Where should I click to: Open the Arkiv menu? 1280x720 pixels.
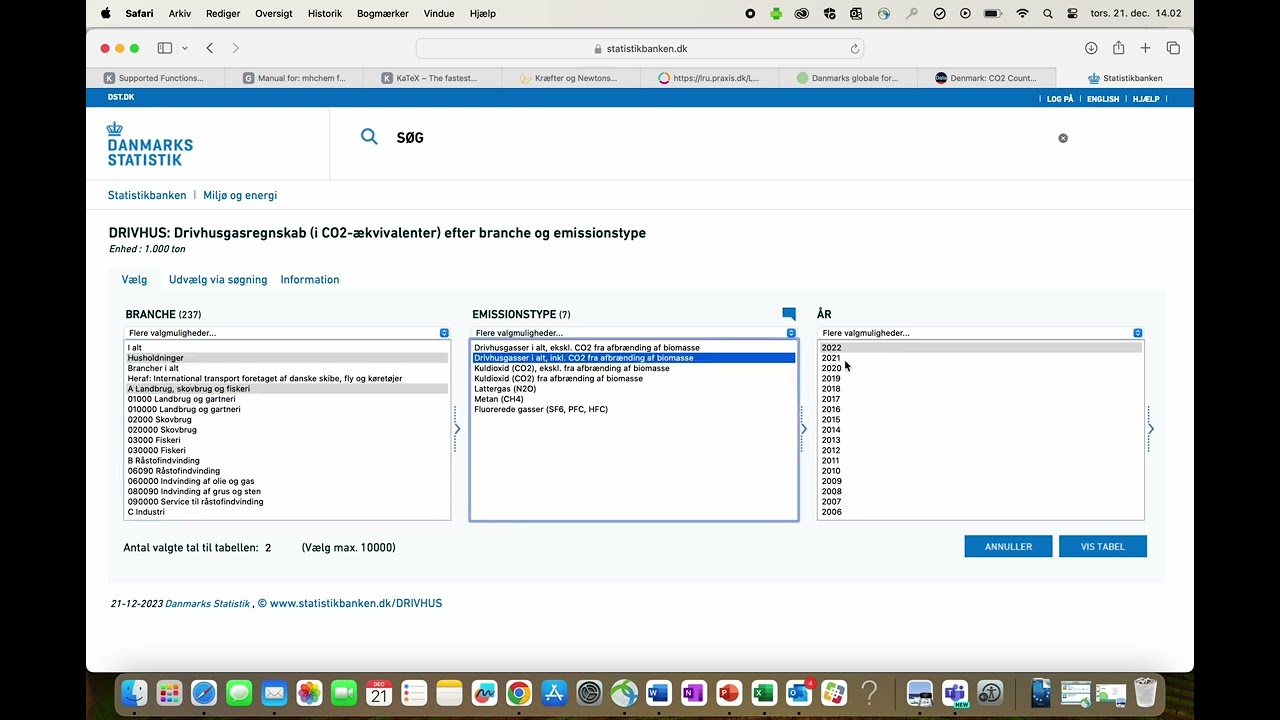pos(180,14)
